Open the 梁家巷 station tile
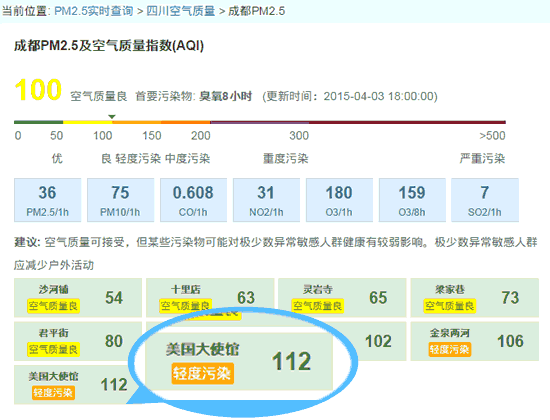Viewport: 550px width, 420px height. 474,298
